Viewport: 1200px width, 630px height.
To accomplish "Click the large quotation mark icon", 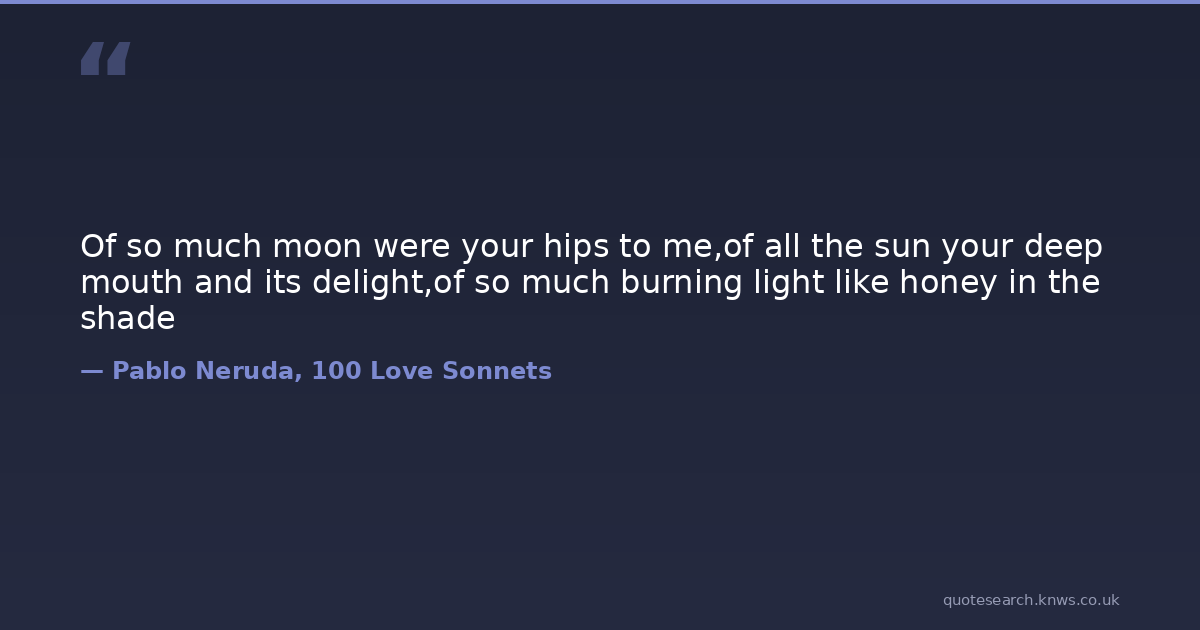I will [105, 58].
